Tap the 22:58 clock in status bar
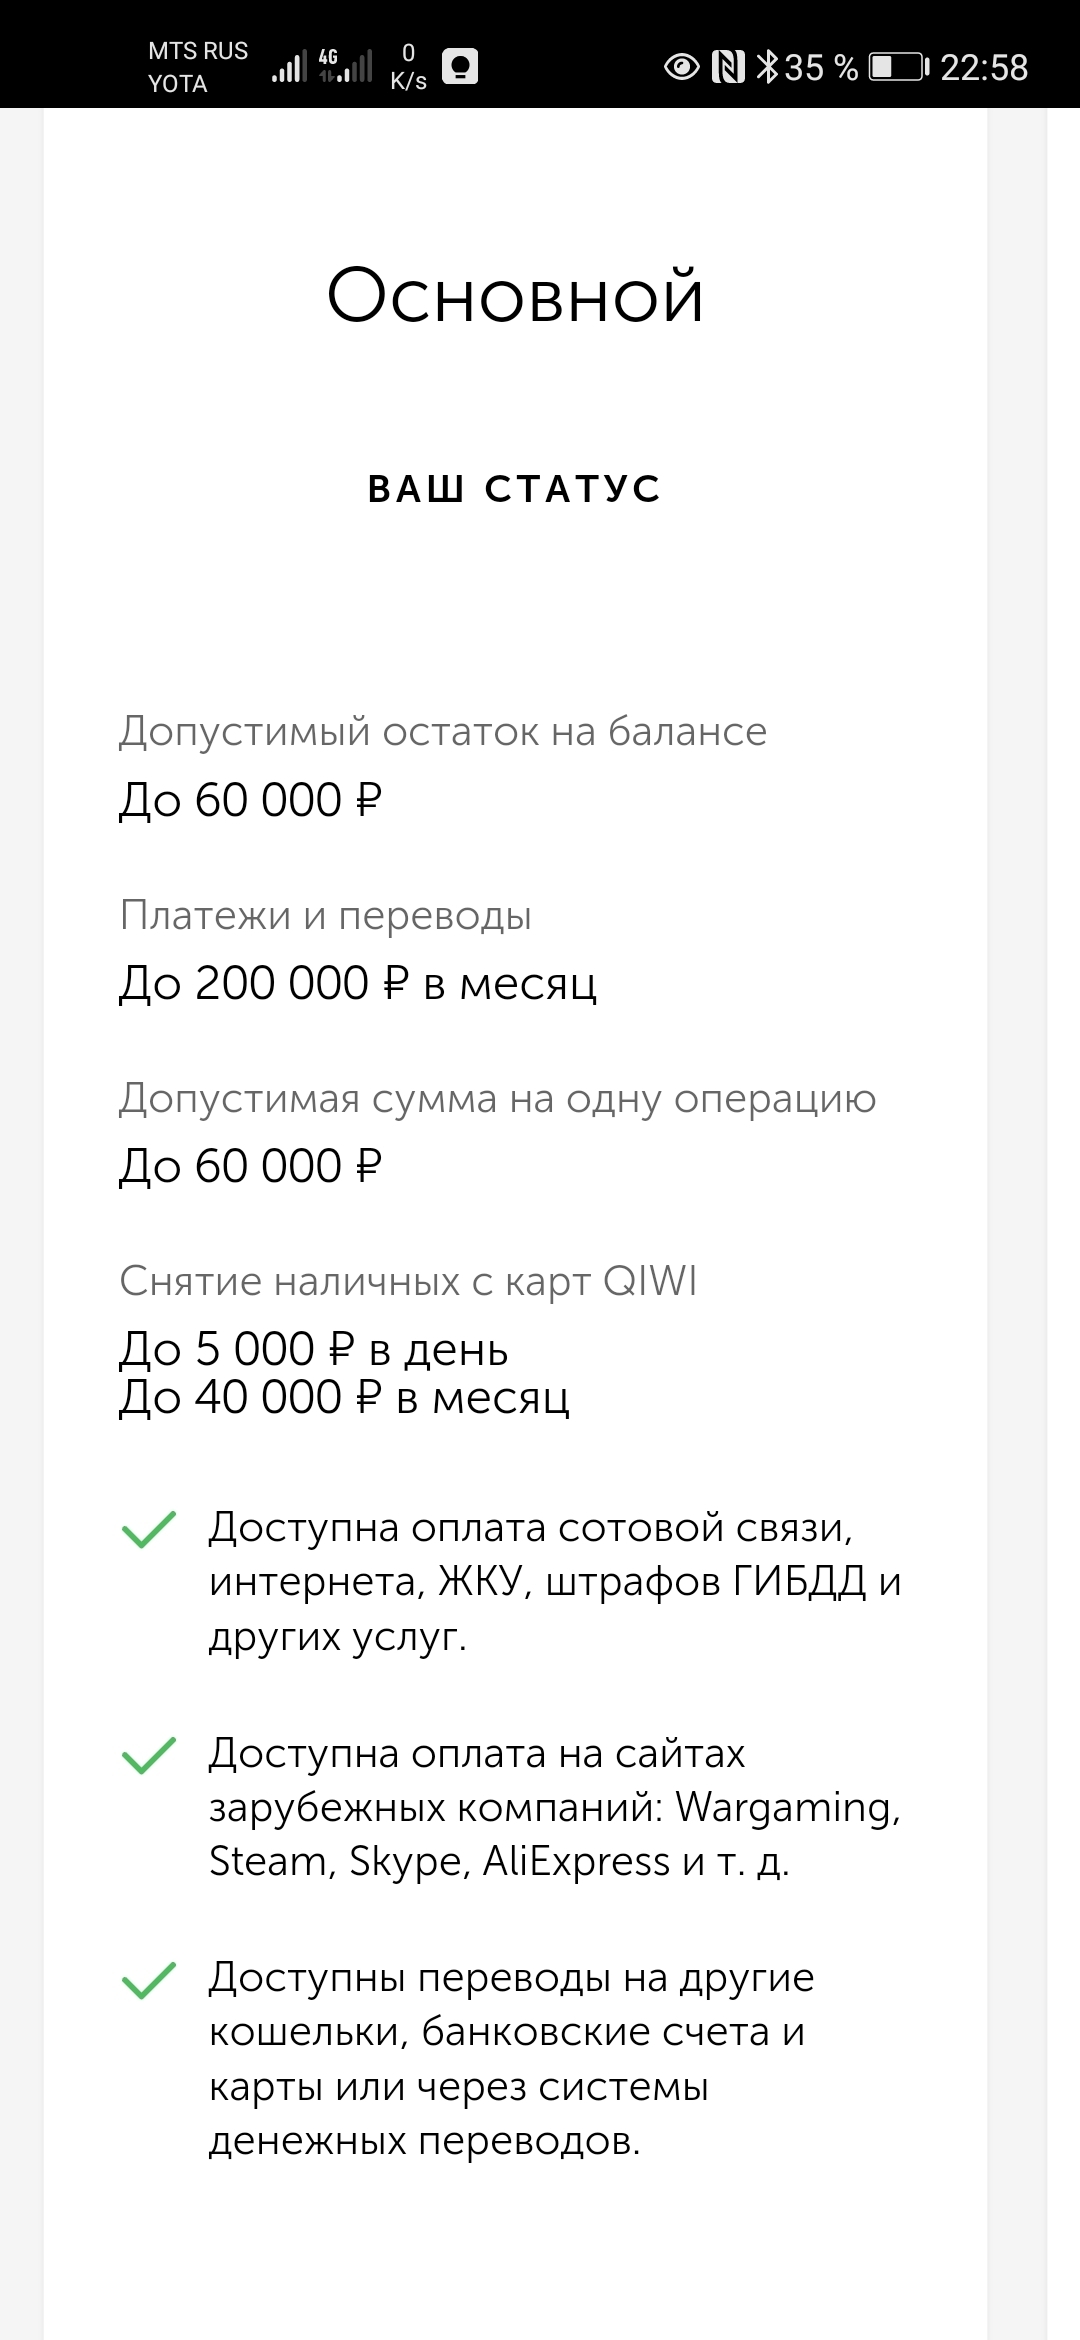Viewport: 1080px width, 2340px height. click(x=984, y=67)
